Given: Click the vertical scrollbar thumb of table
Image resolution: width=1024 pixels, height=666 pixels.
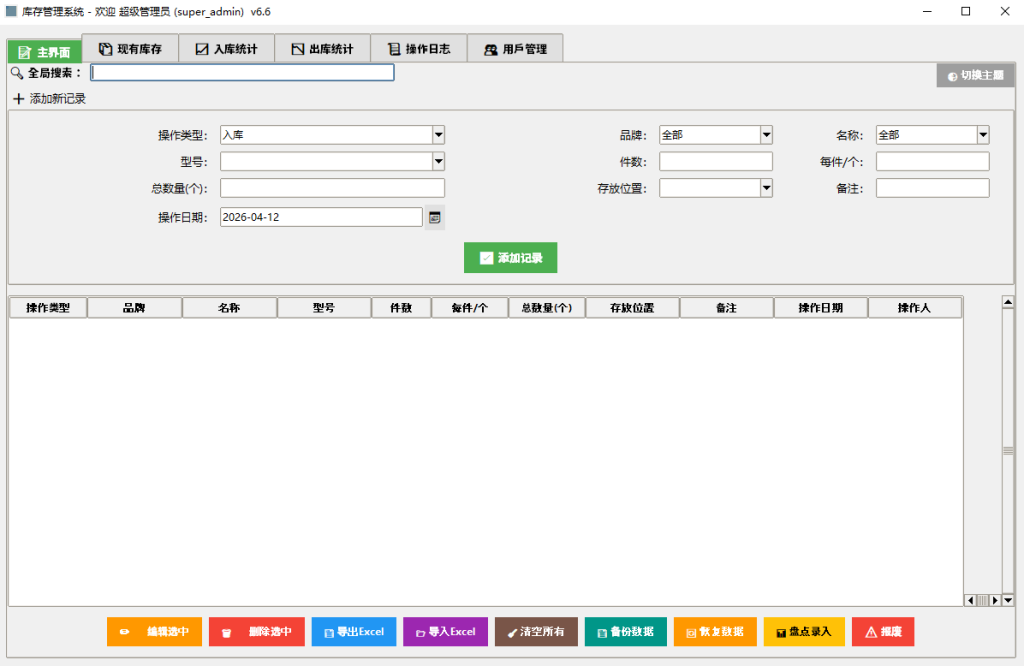Looking at the screenshot, I should tap(1008, 451).
